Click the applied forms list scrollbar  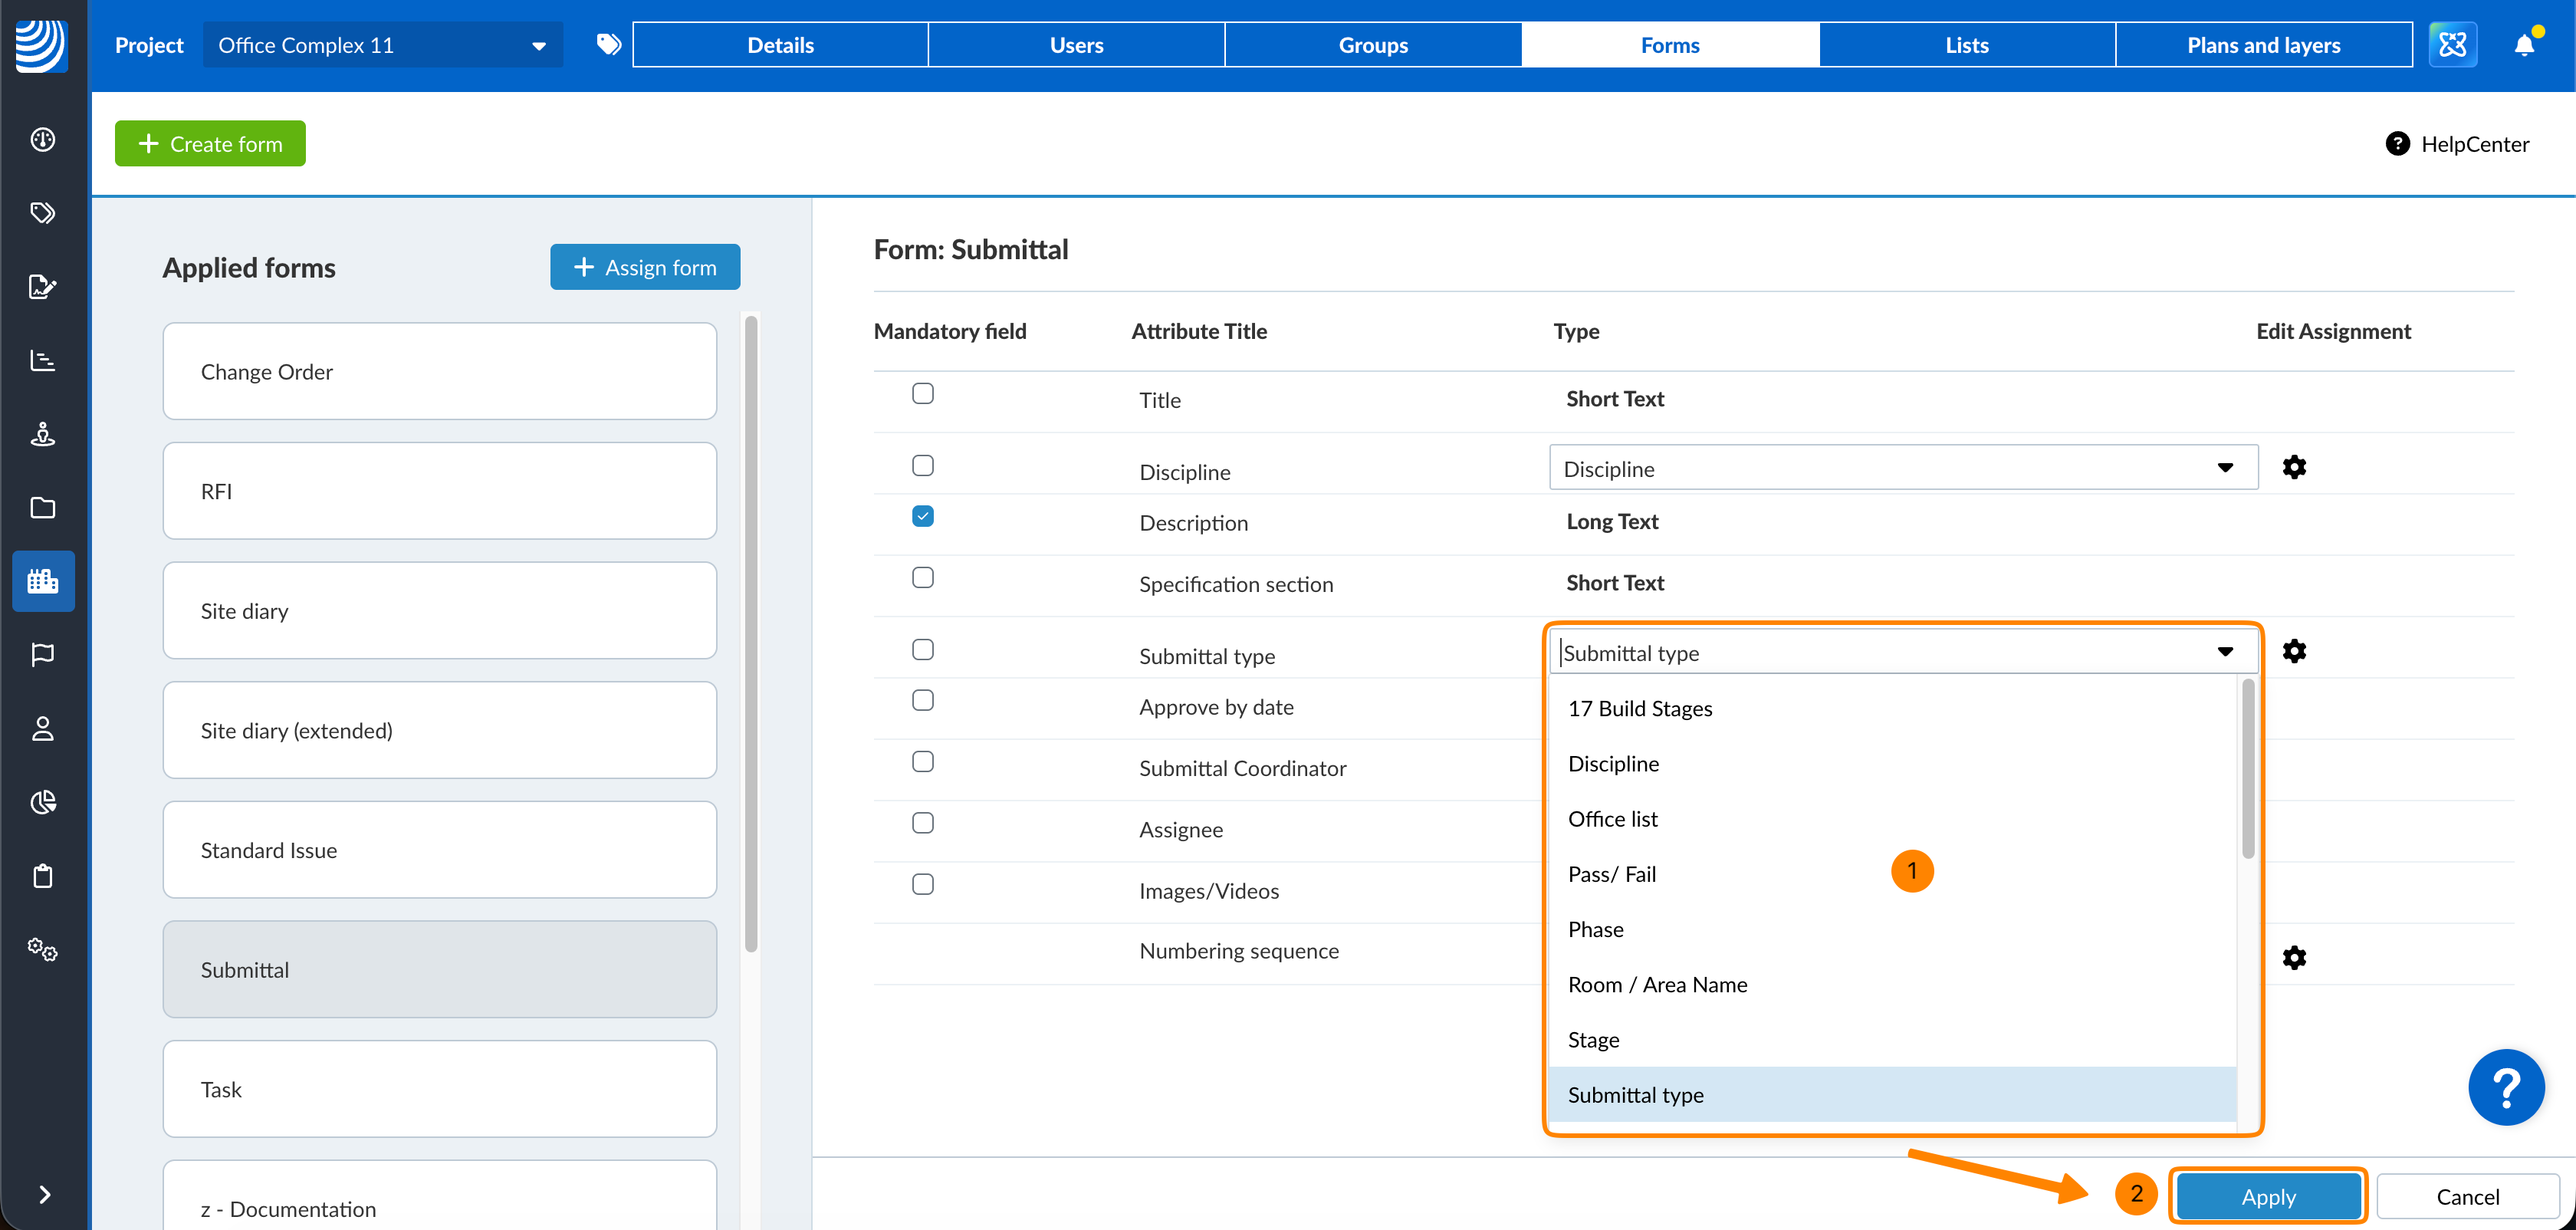coord(751,634)
